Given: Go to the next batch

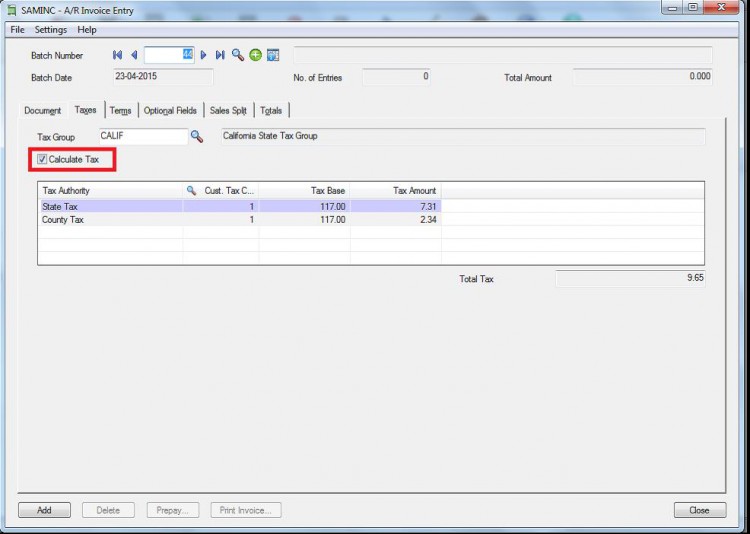Looking at the screenshot, I should (204, 55).
